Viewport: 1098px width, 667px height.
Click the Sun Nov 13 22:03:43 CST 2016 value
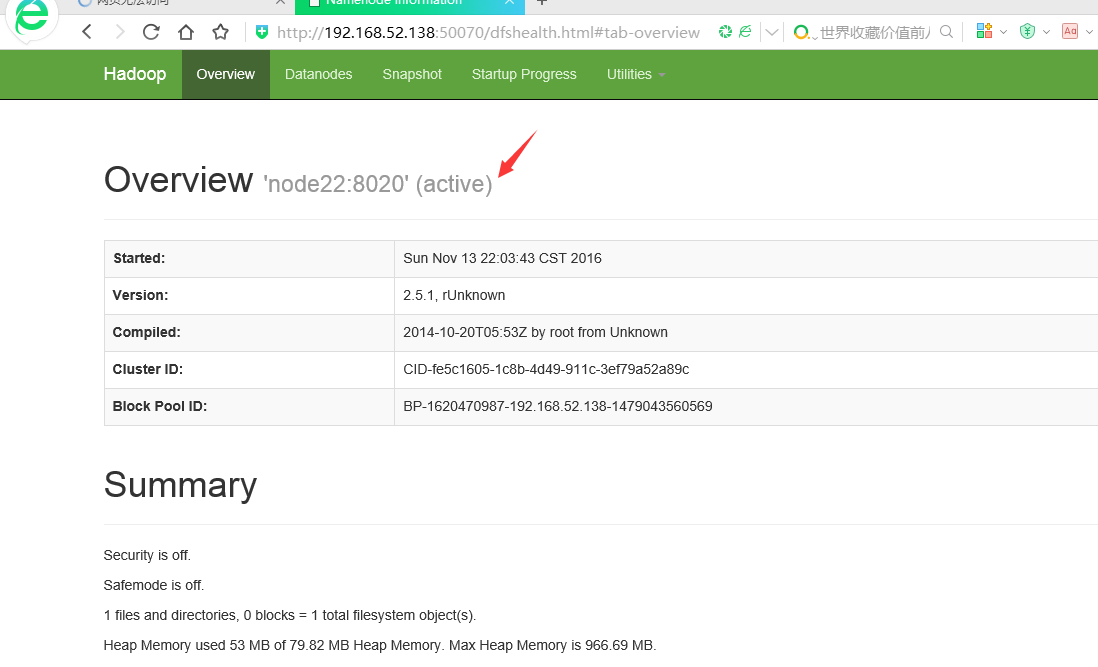tap(502, 258)
